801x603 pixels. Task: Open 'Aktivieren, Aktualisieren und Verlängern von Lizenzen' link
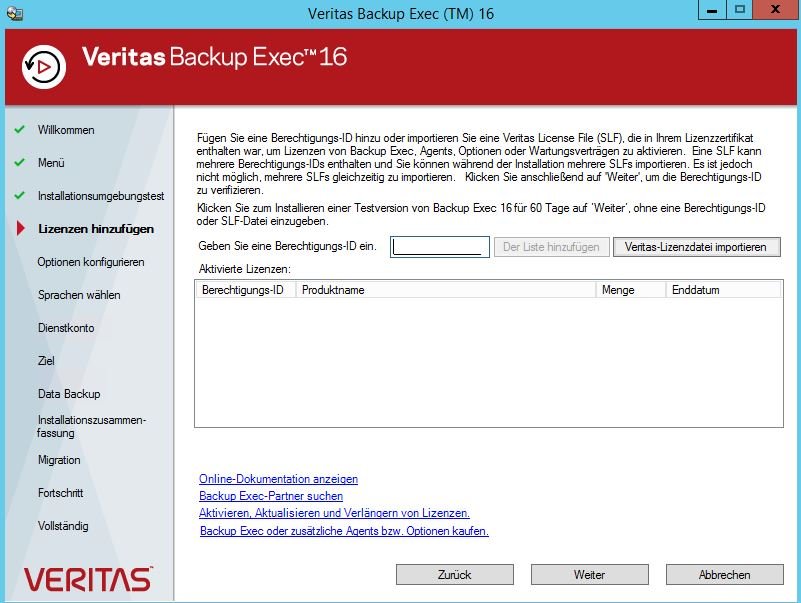coord(334,513)
